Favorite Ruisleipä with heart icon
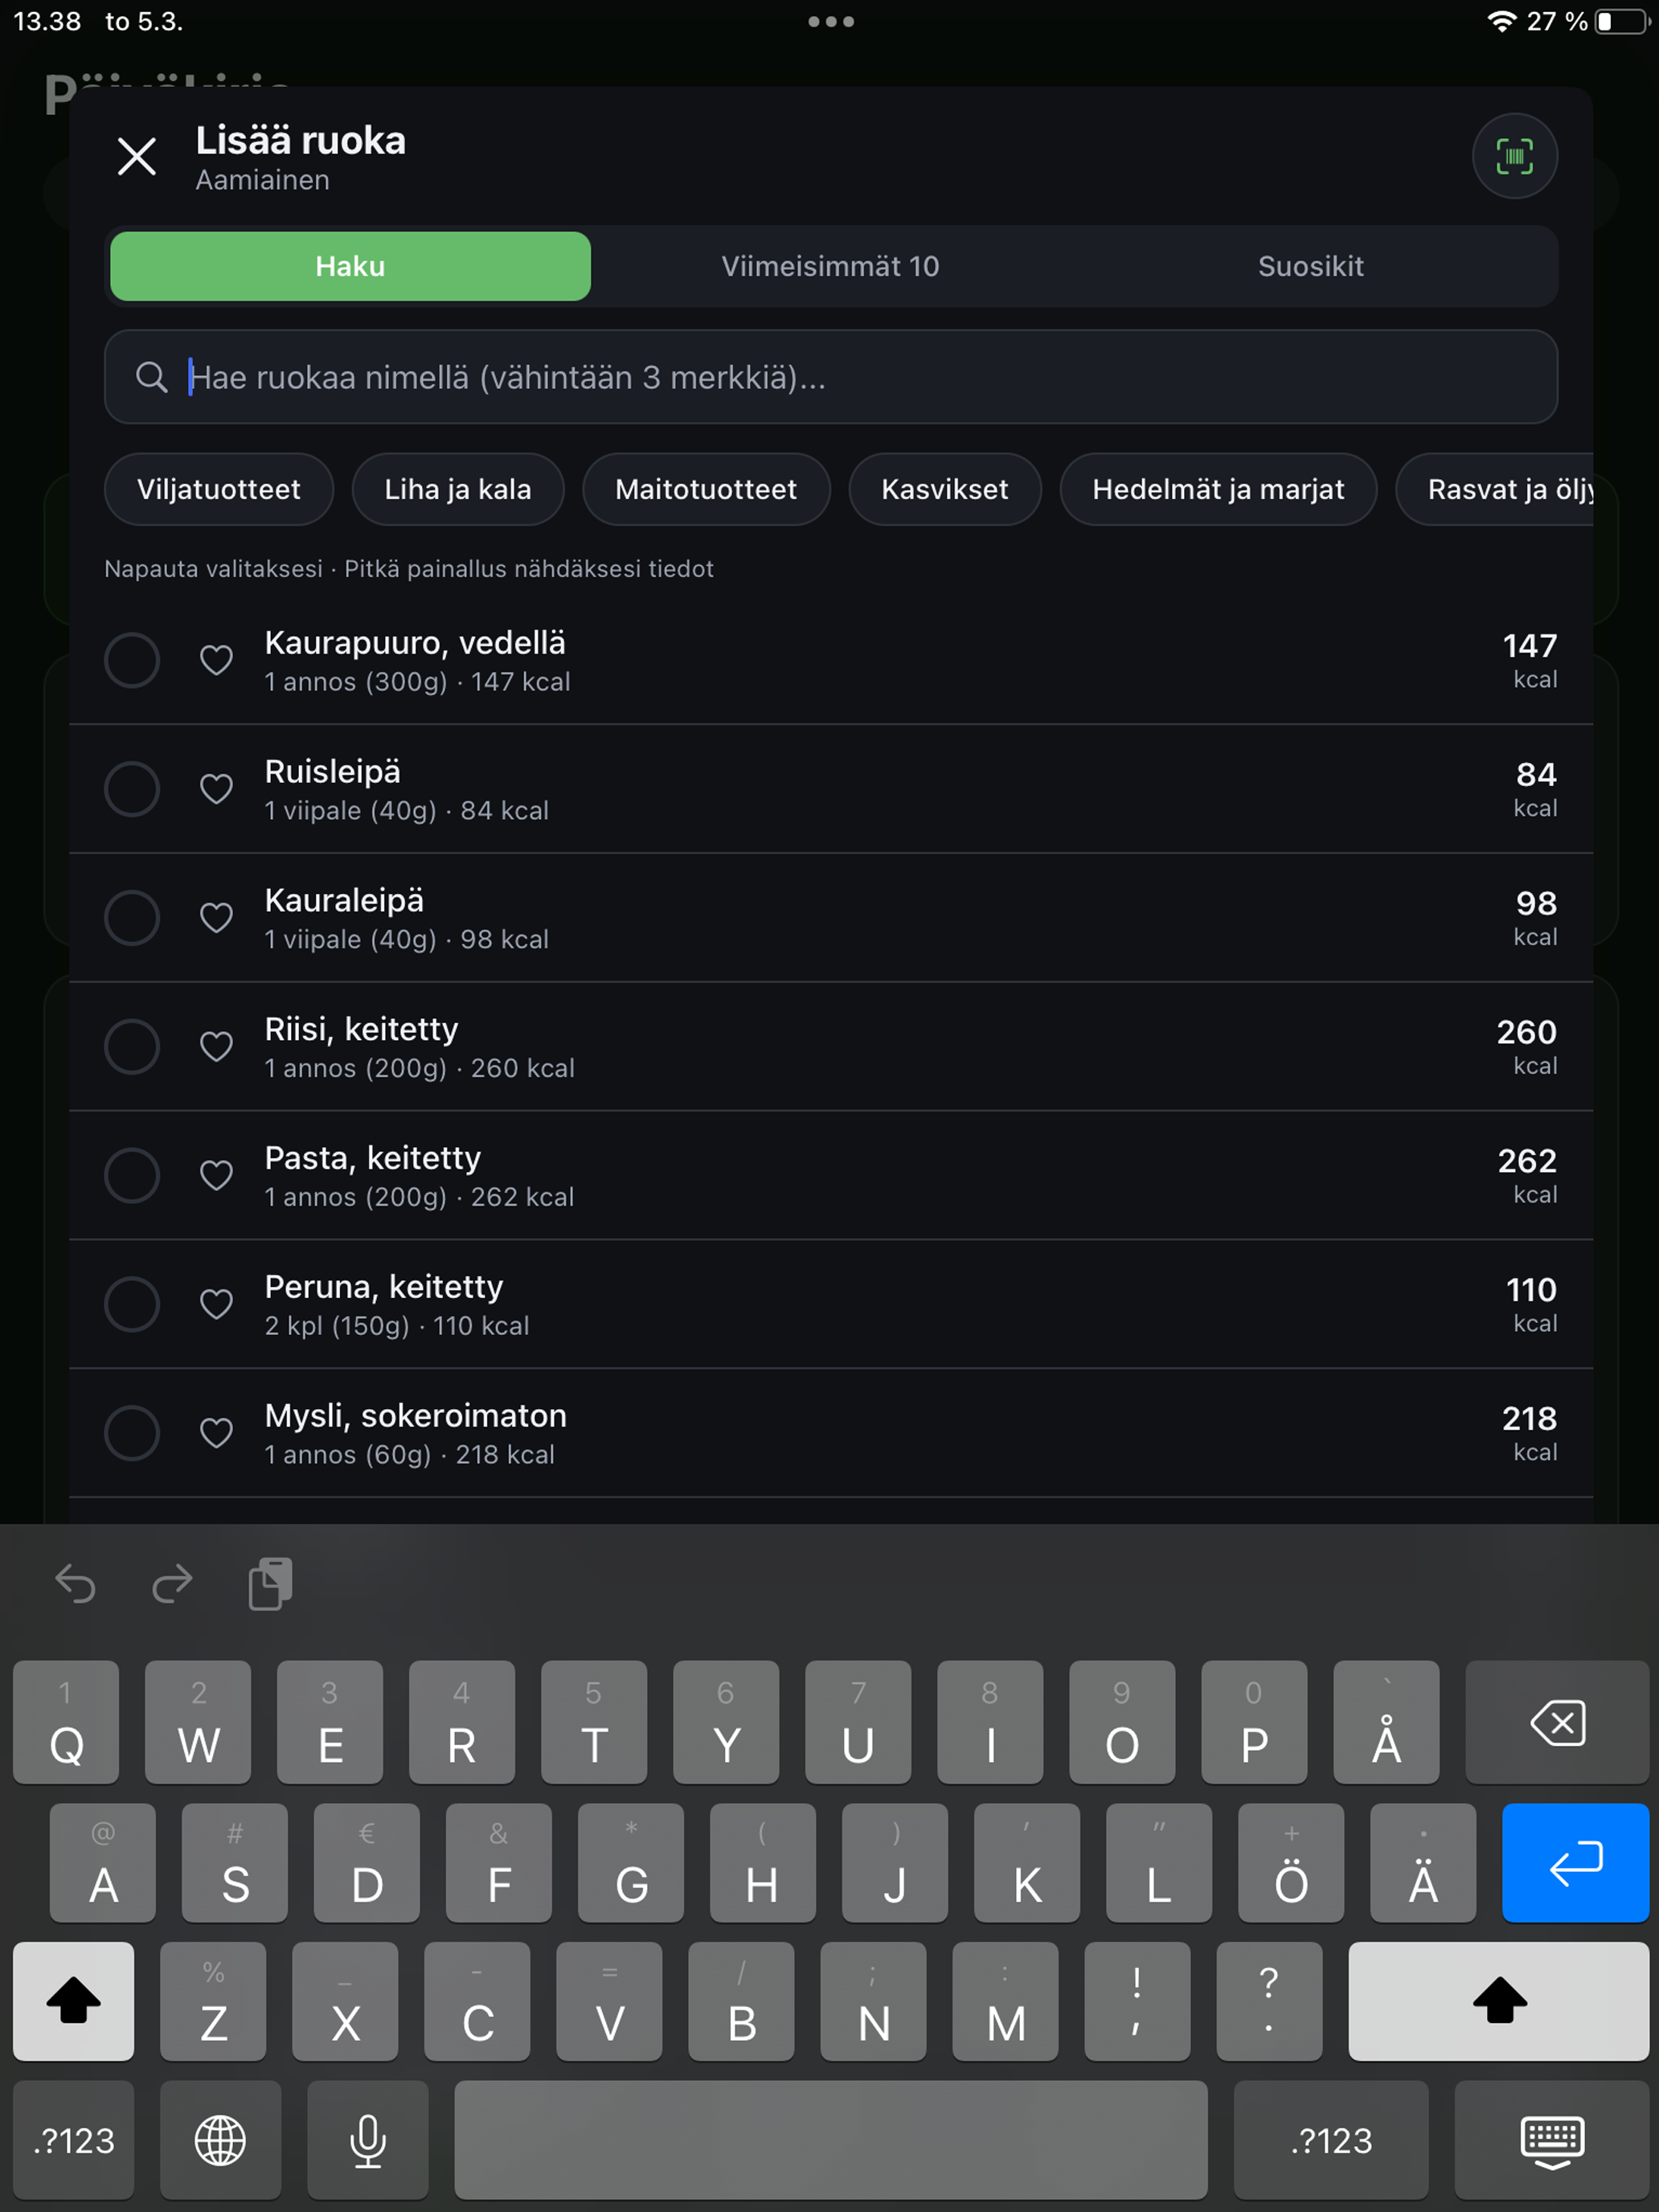The width and height of the screenshot is (1659, 2212). pyautogui.click(x=217, y=789)
